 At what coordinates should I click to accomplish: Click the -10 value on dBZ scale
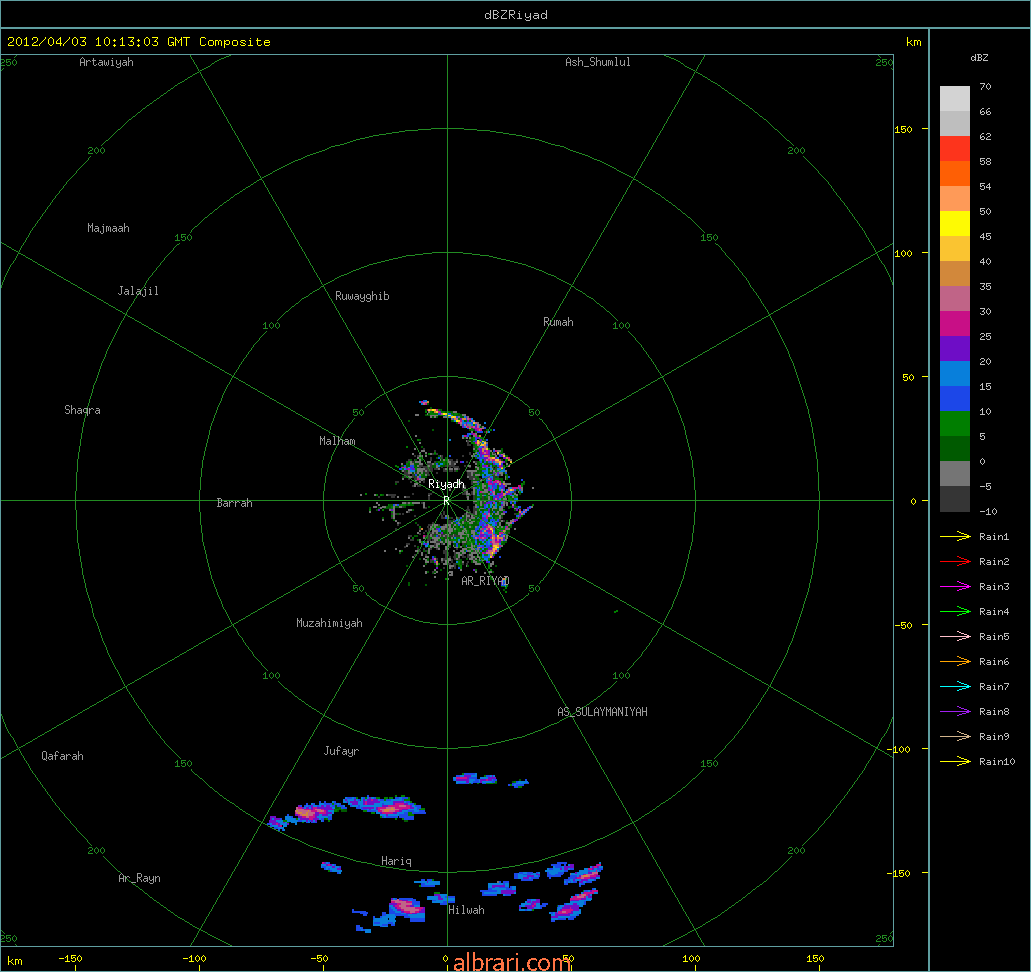point(988,511)
